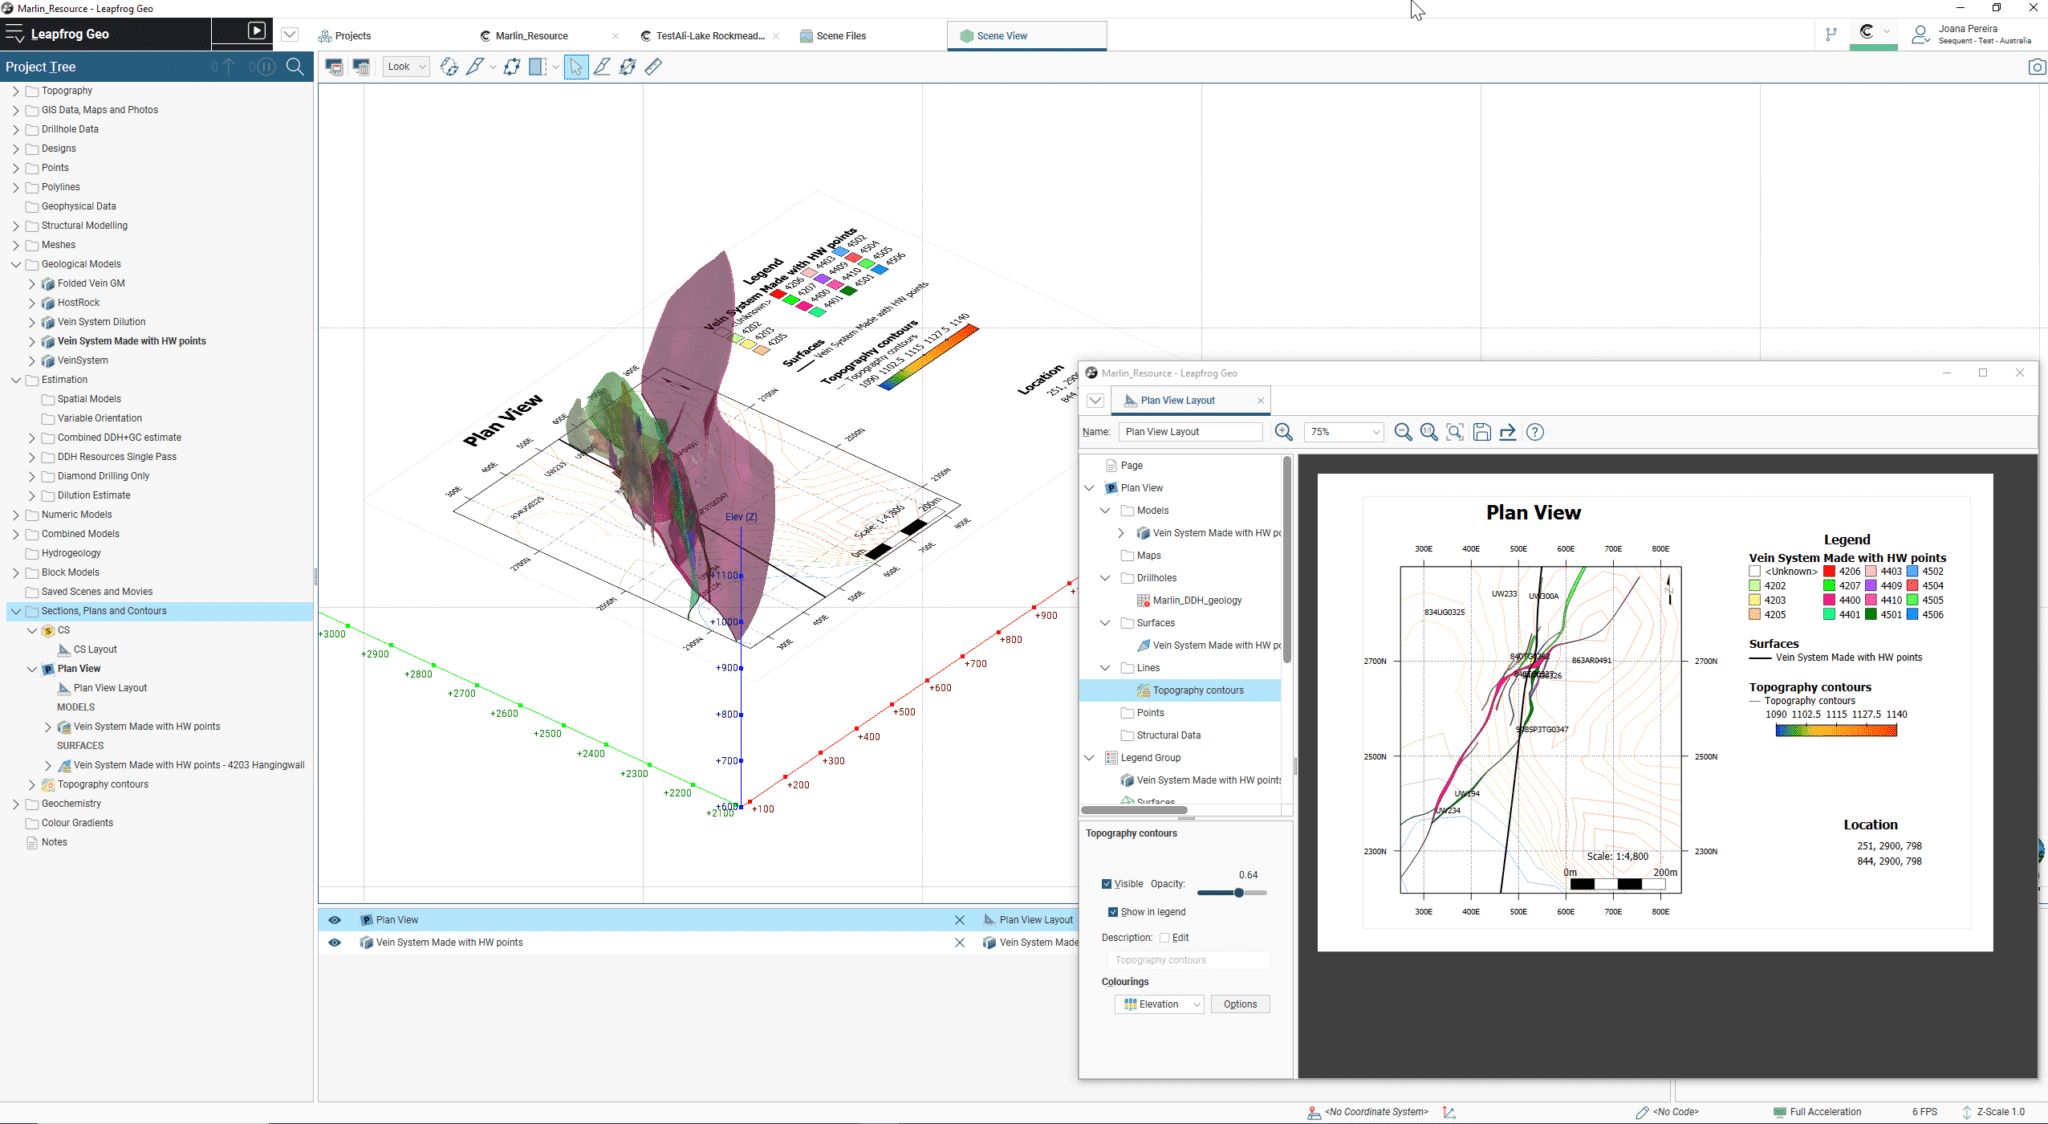
Task: Click the colouring Options button
Action: 1240,1004
